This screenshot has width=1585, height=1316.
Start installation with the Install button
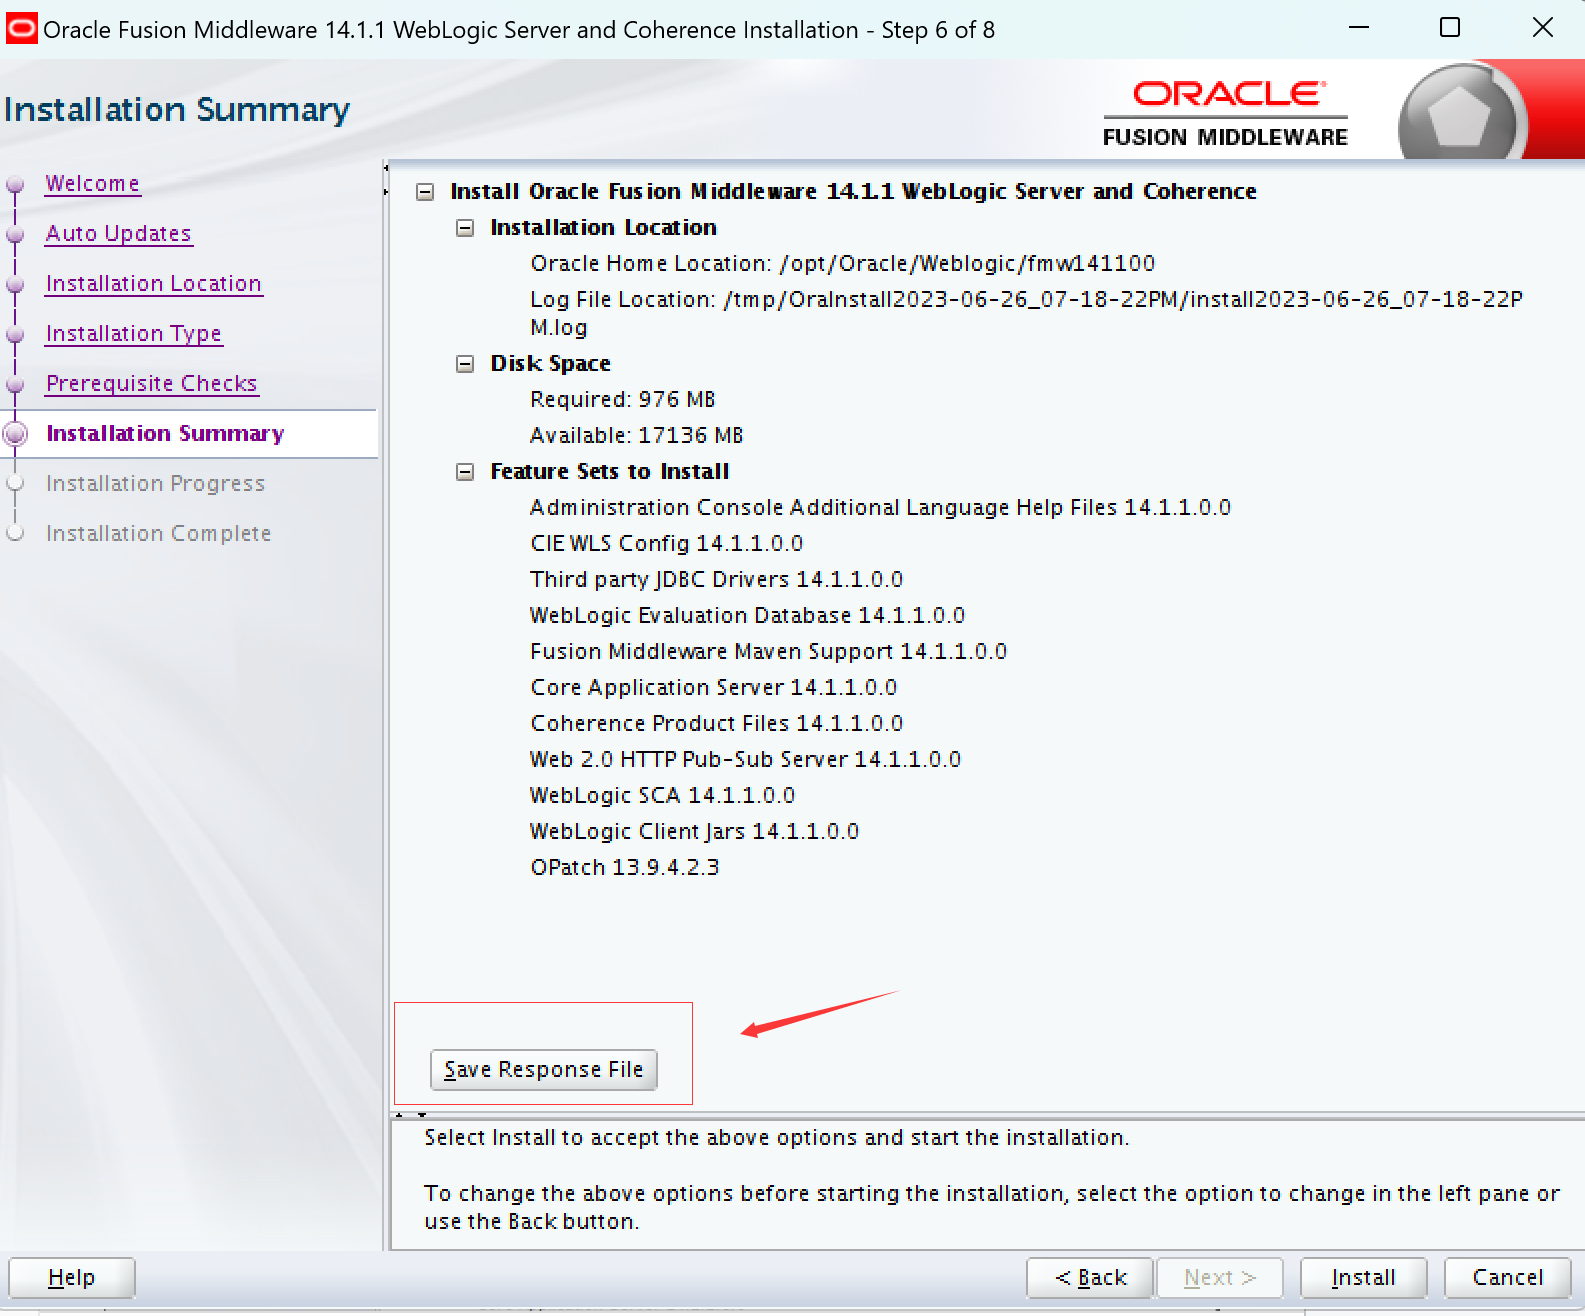[x=1363, y=1278]
